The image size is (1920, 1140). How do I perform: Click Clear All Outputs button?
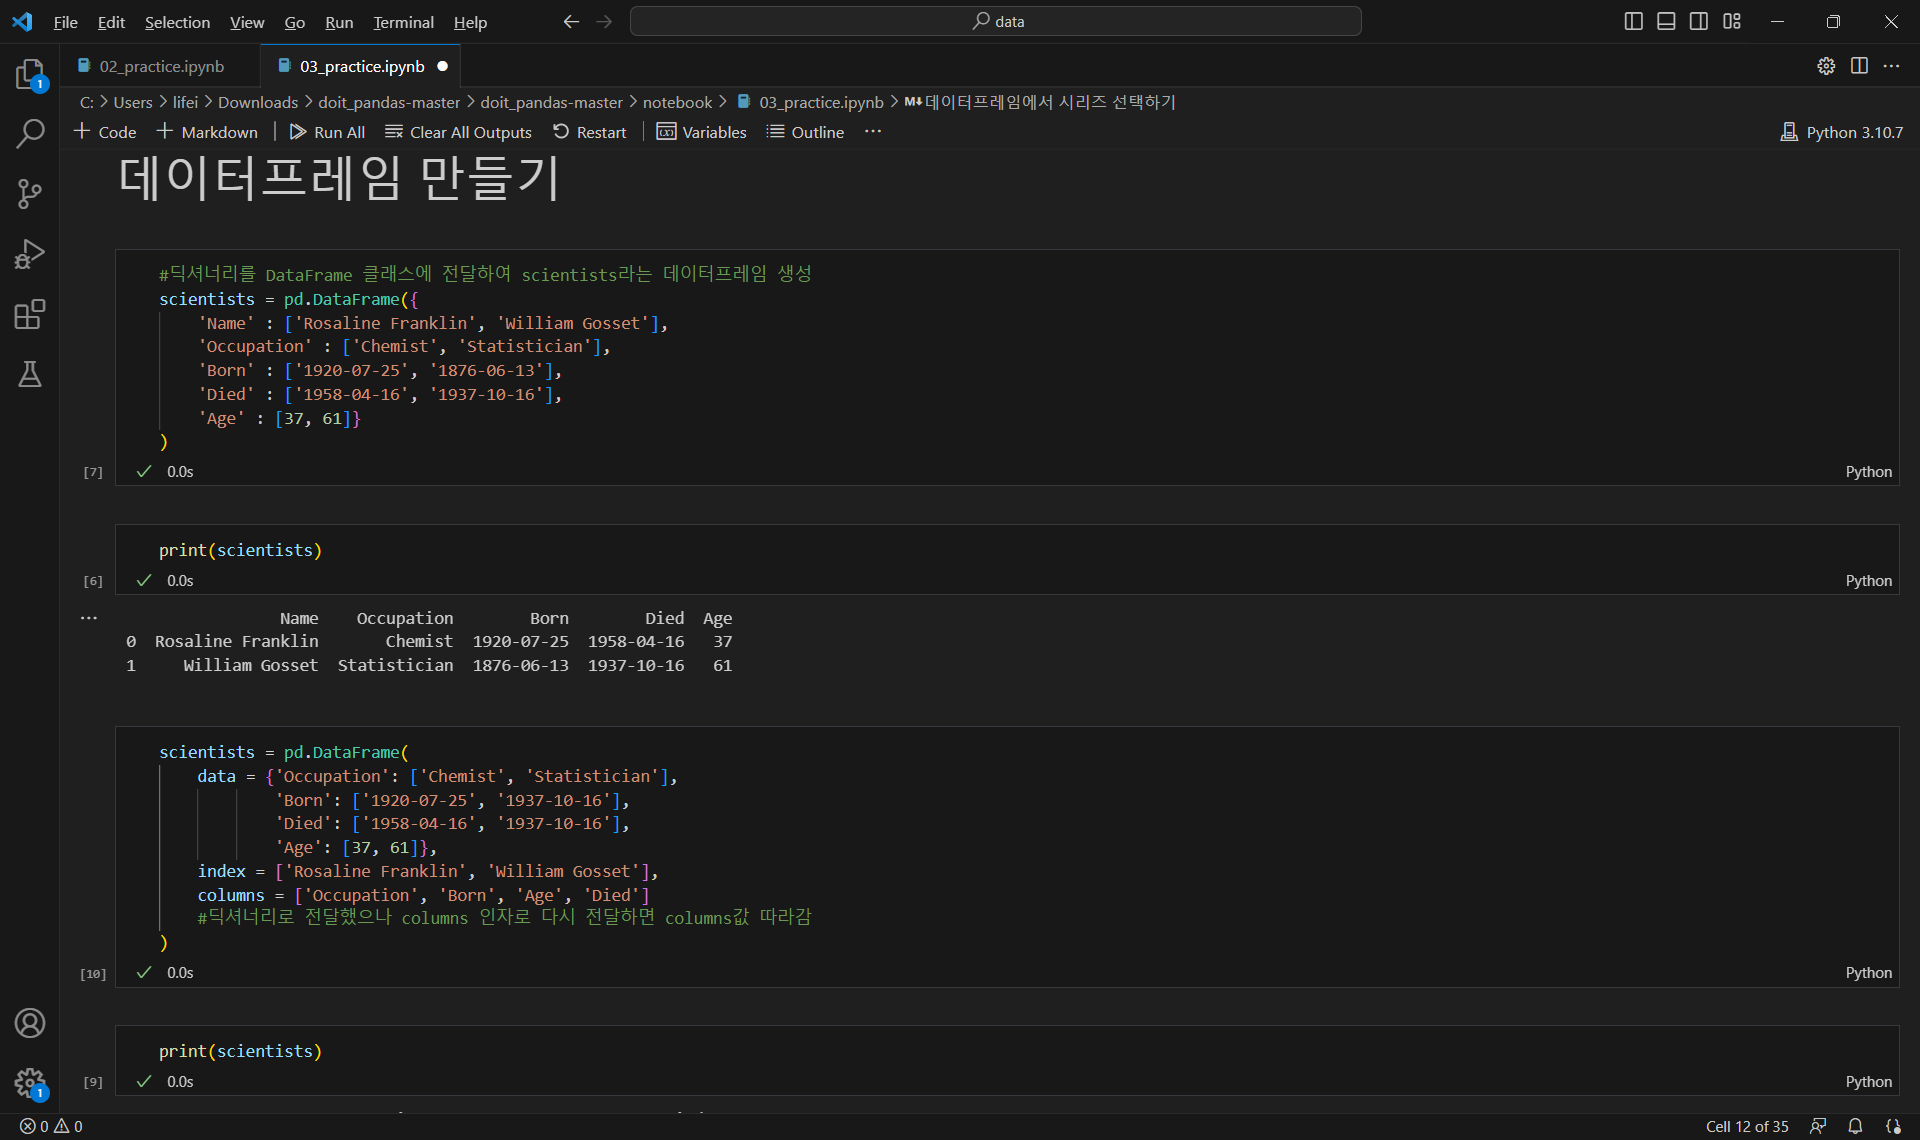pyautogui.click(x=458, y=132)
